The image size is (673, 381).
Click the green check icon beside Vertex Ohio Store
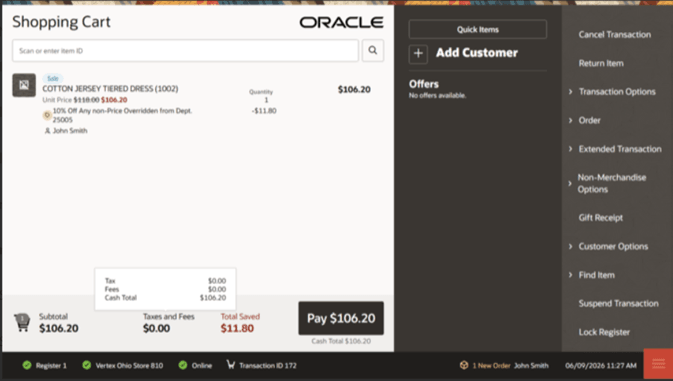pyautogui.click(x=87, y=365)
